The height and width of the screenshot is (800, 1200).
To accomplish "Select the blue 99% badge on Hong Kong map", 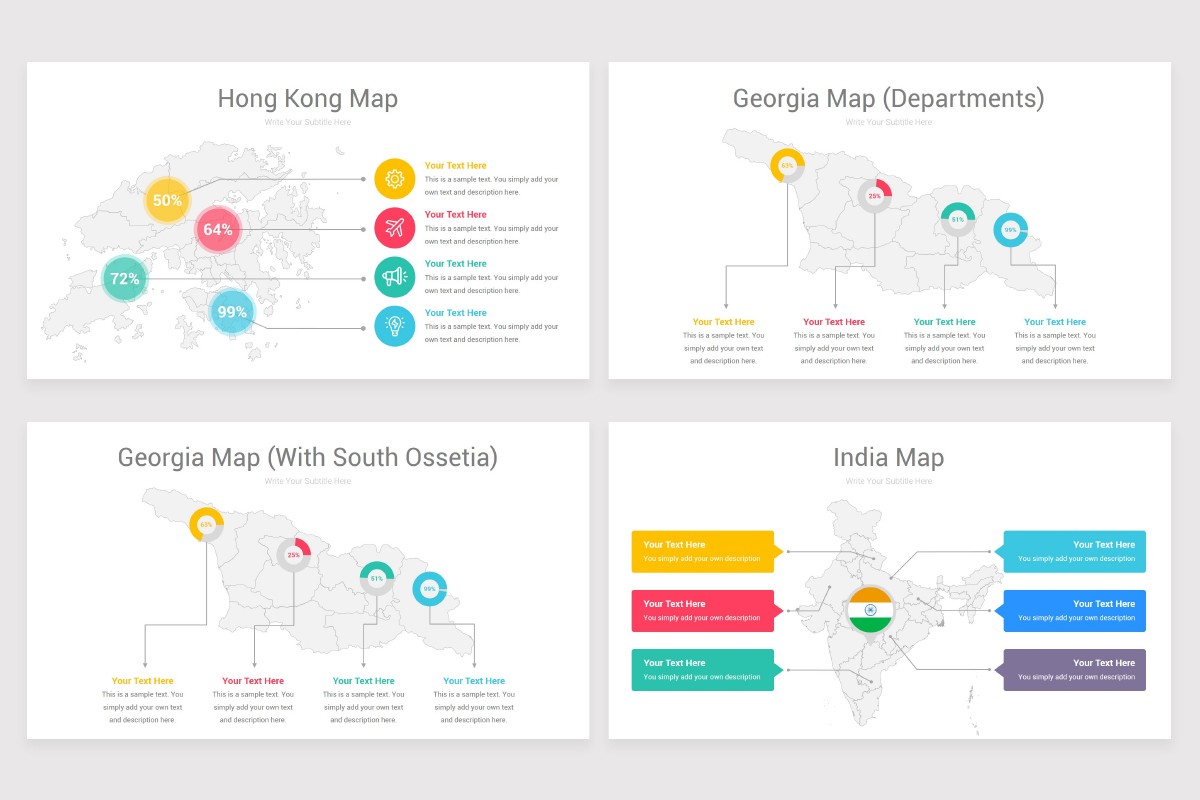I will (230, 312).
